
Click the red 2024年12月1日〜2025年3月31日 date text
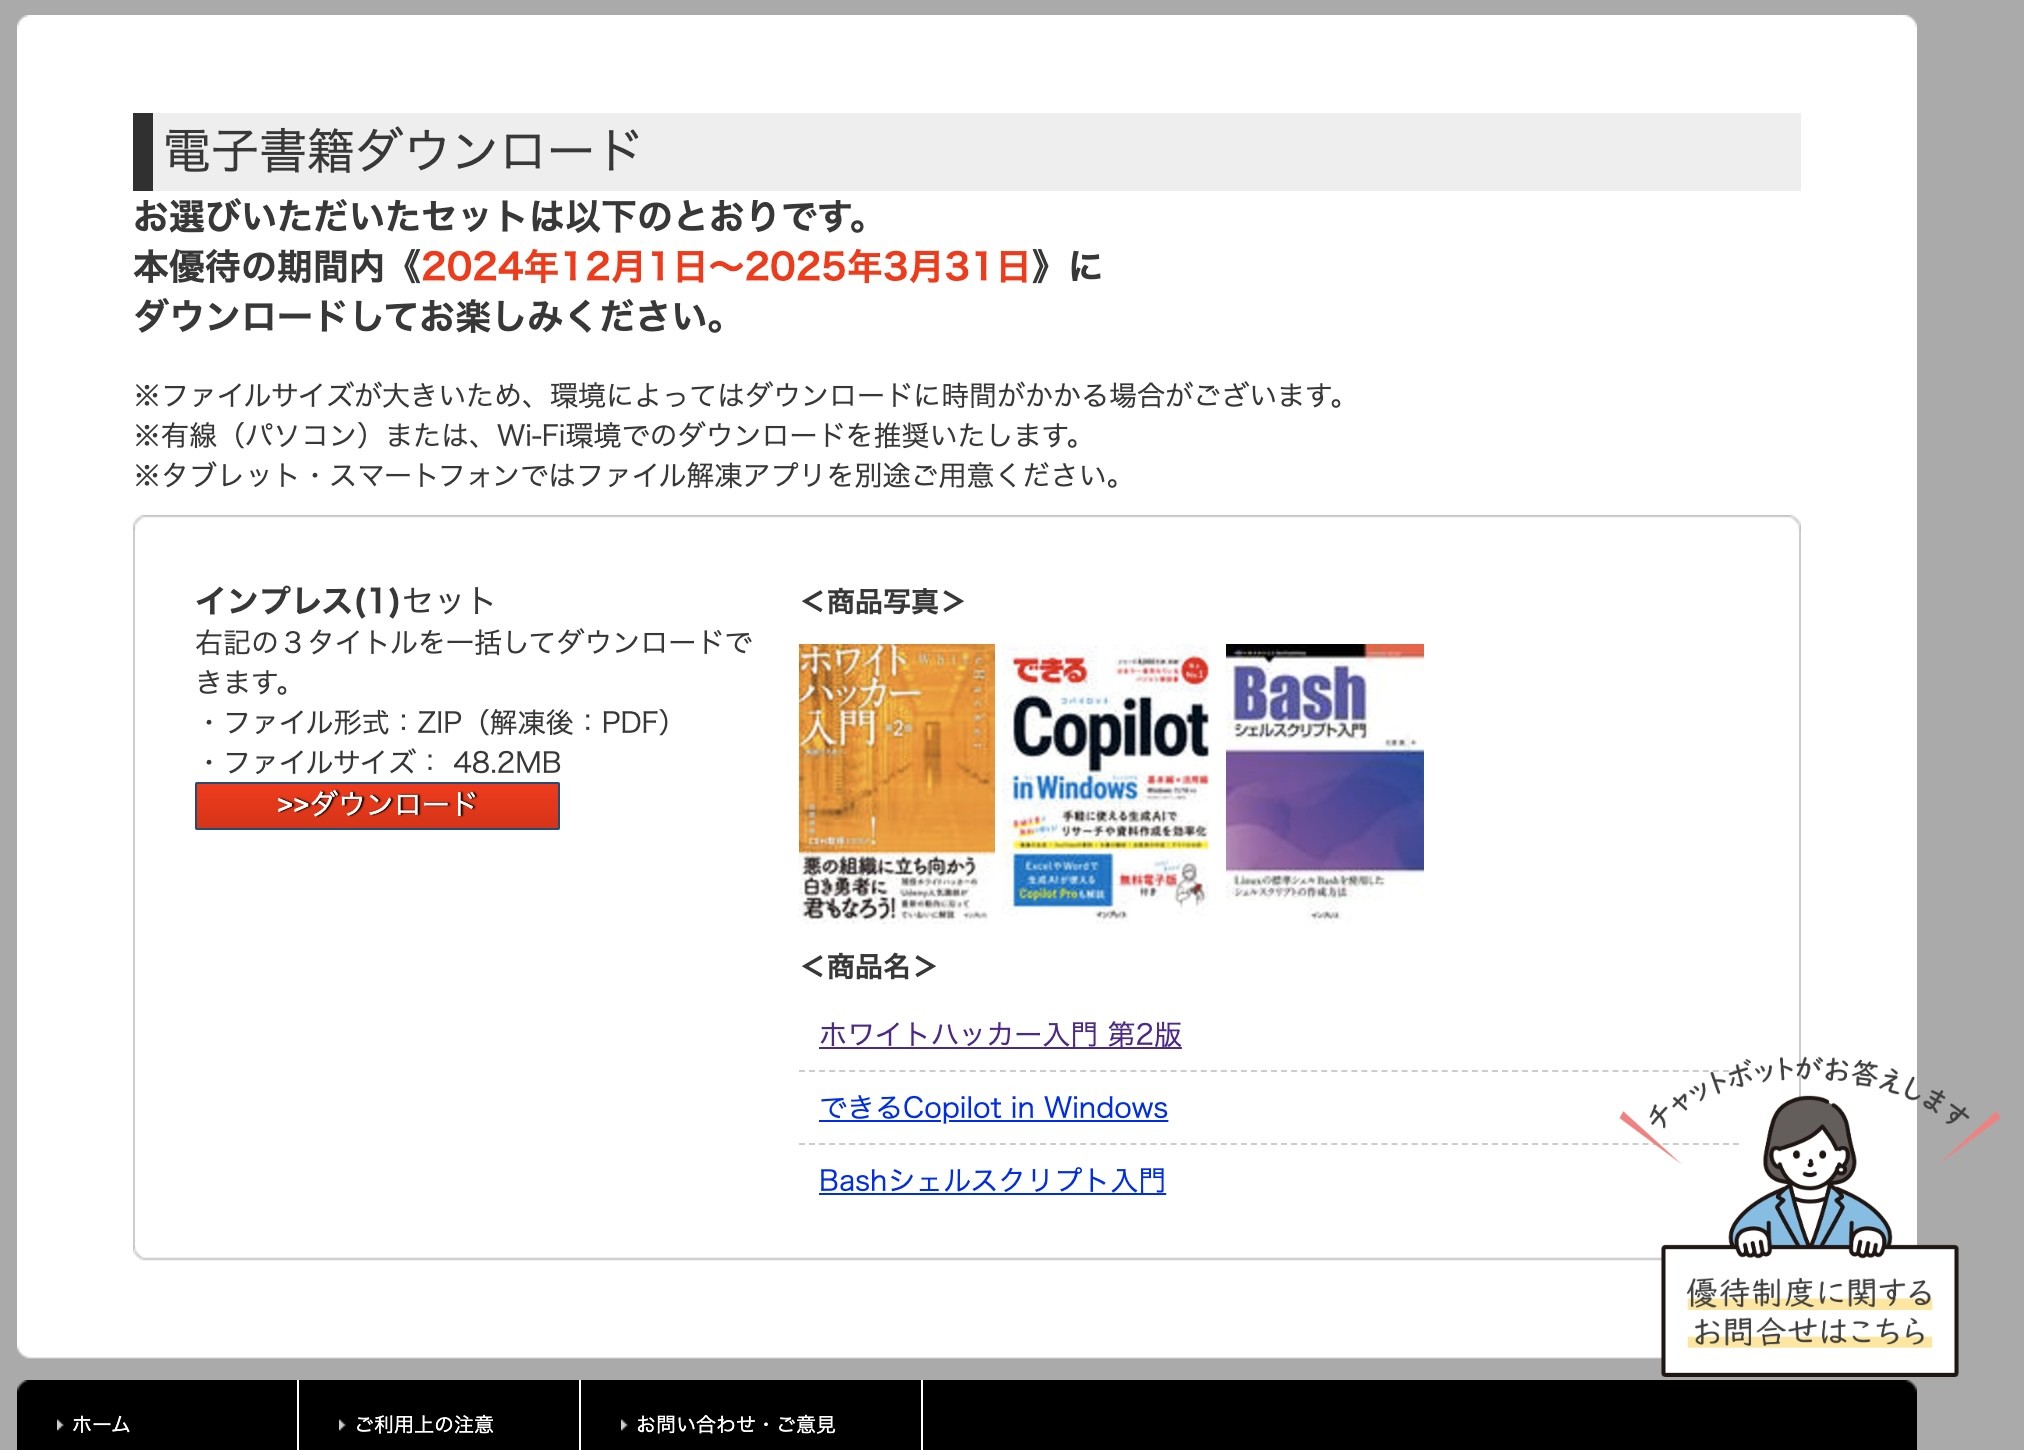(x=726, y=267)
